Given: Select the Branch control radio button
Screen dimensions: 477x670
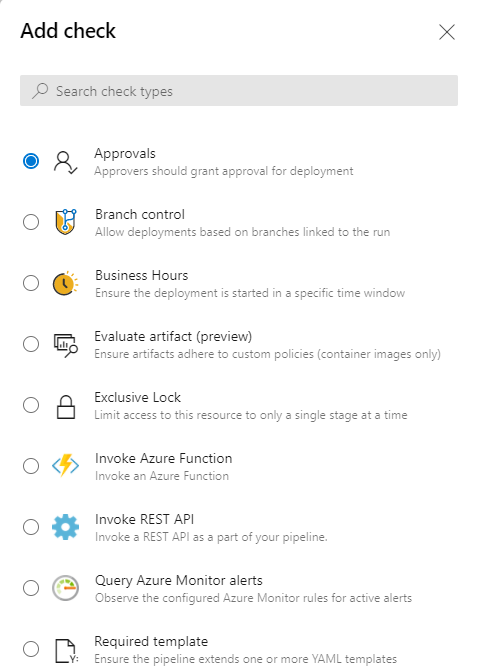Looking at the screenshot, I should pyautogui.click(x=31, y=222).
